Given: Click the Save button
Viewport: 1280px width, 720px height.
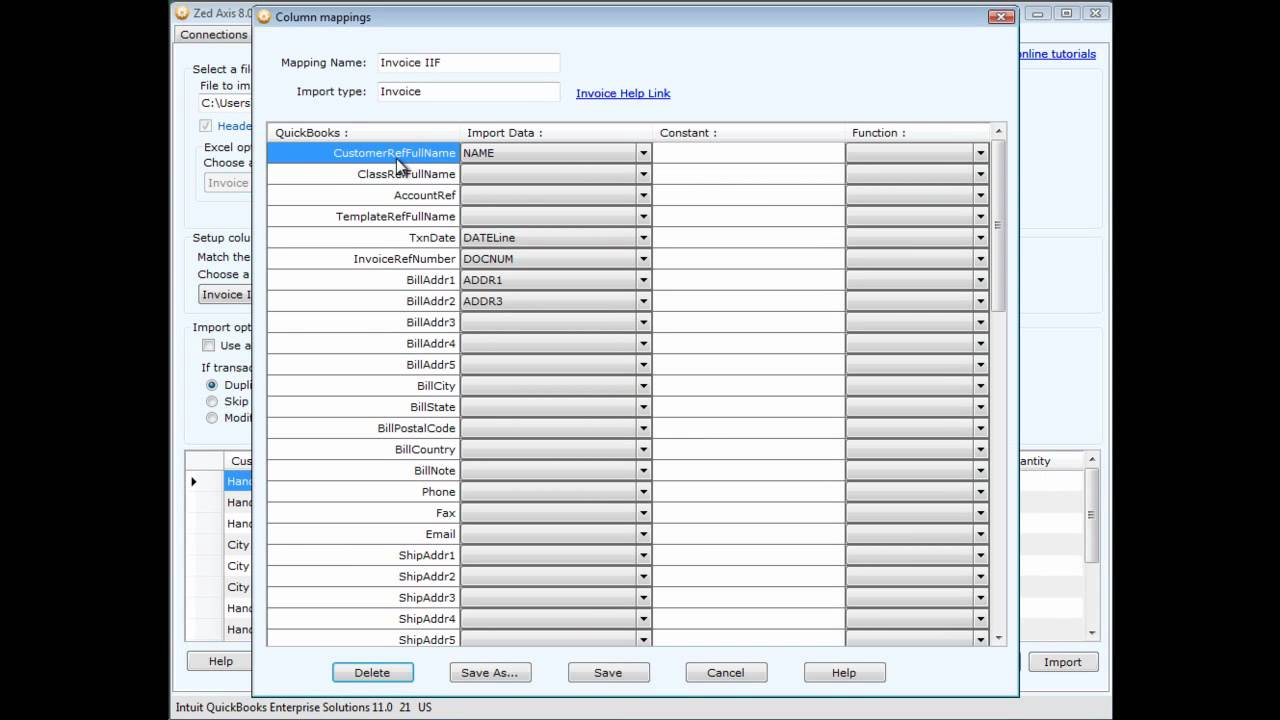Looking at the screenshot, I should point(608,673).
